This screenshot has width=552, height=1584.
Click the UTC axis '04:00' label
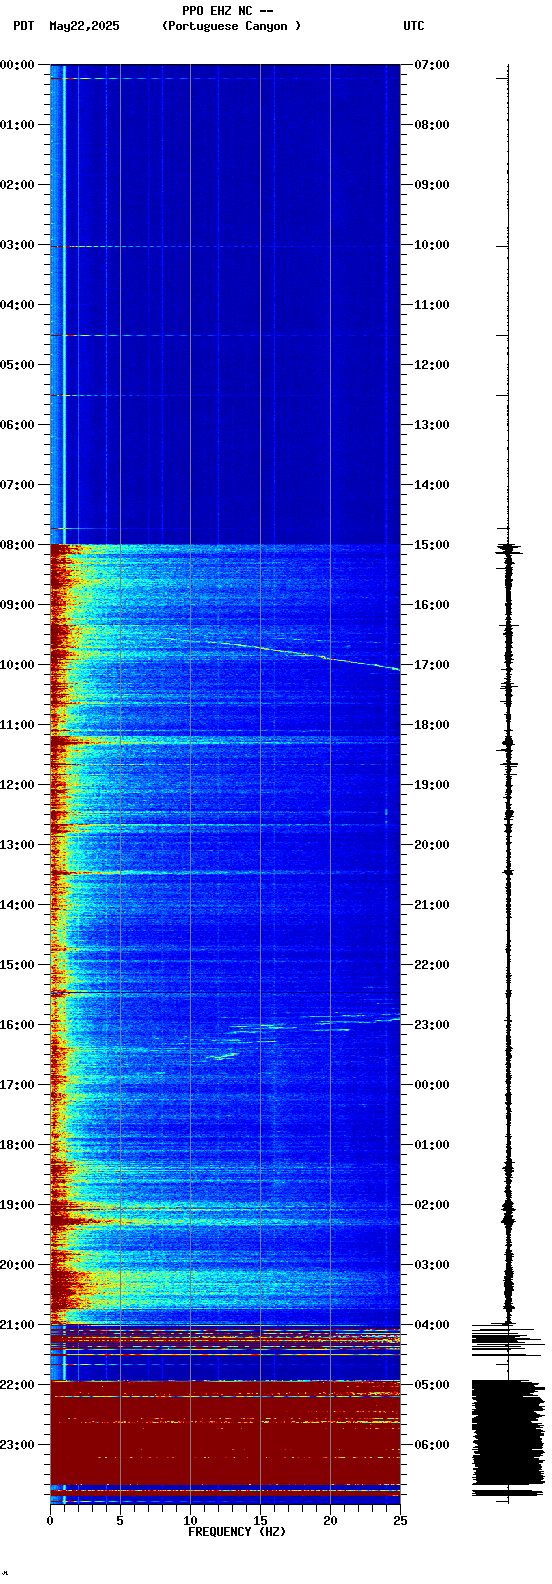pos(432,1325)
